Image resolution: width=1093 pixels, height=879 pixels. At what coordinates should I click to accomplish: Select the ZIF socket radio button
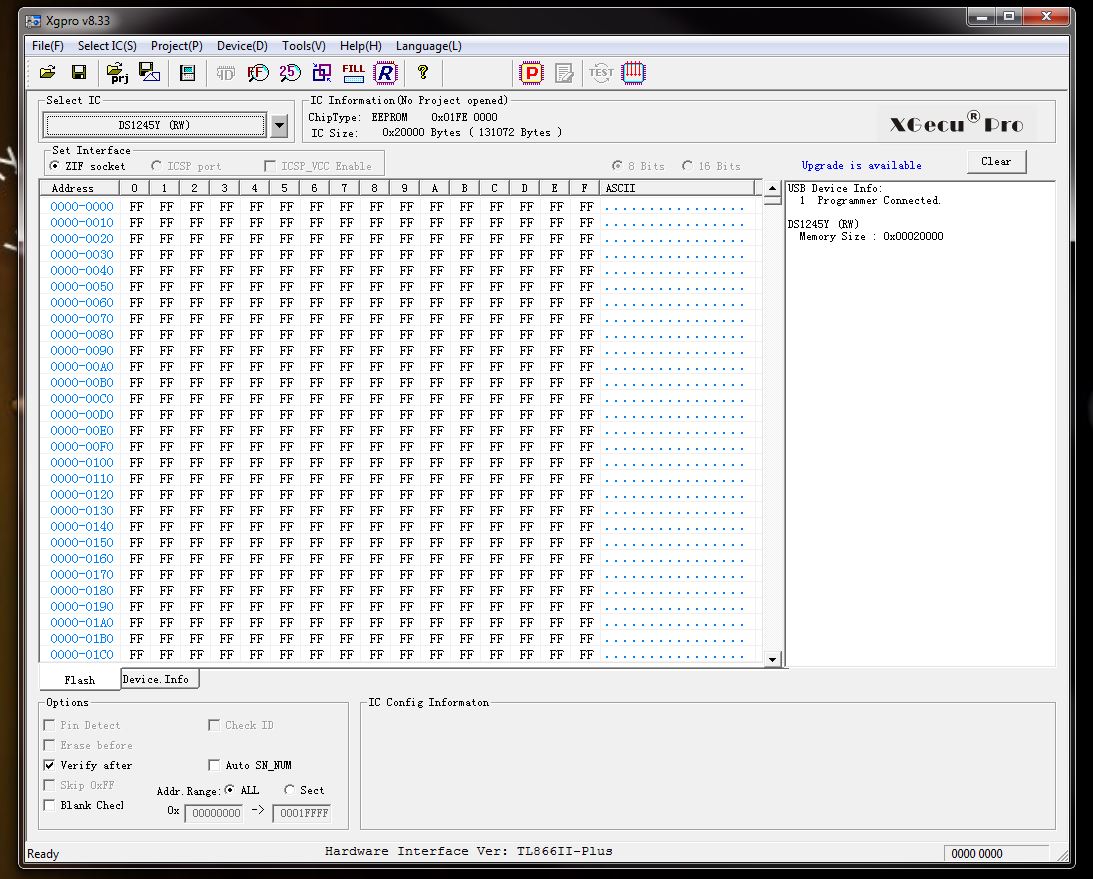[x=54, y=166]
